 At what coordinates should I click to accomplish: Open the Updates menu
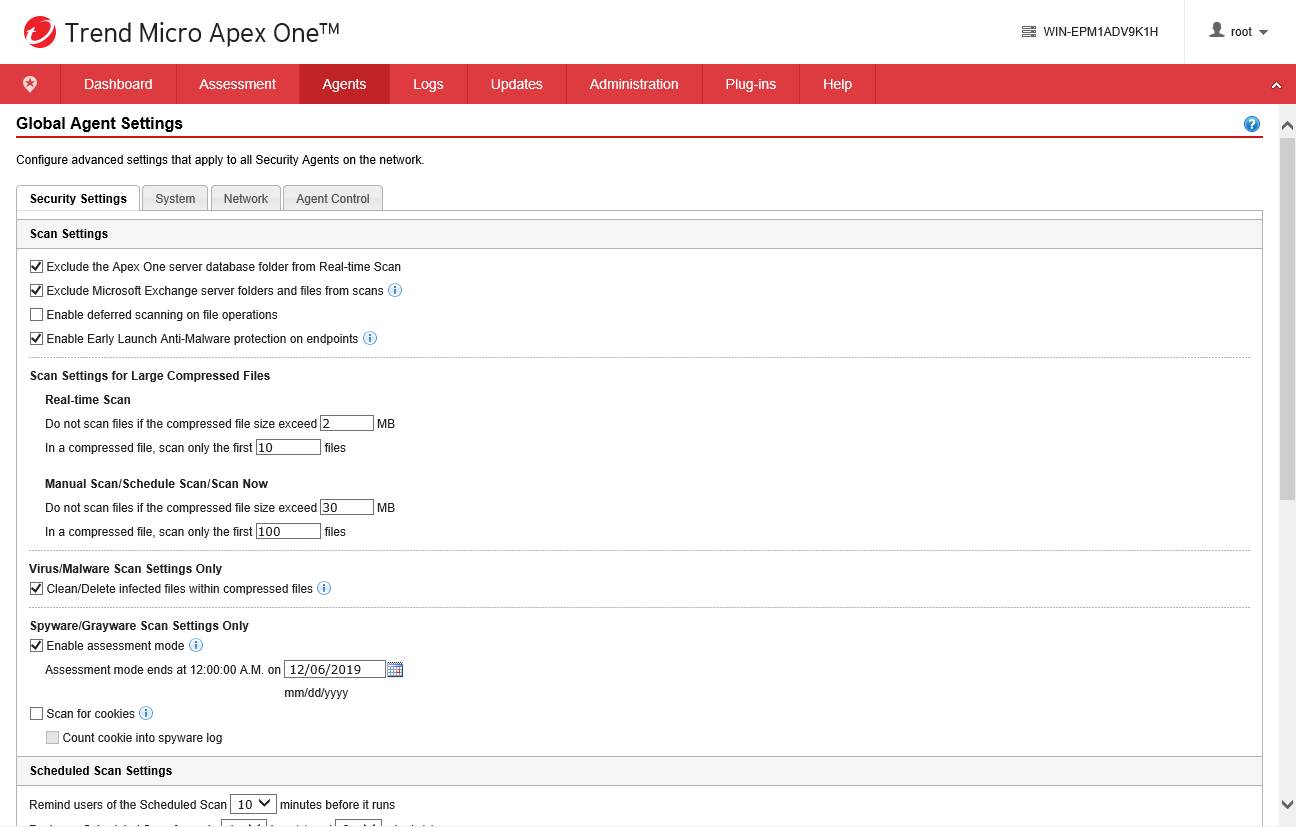point(516,84)
